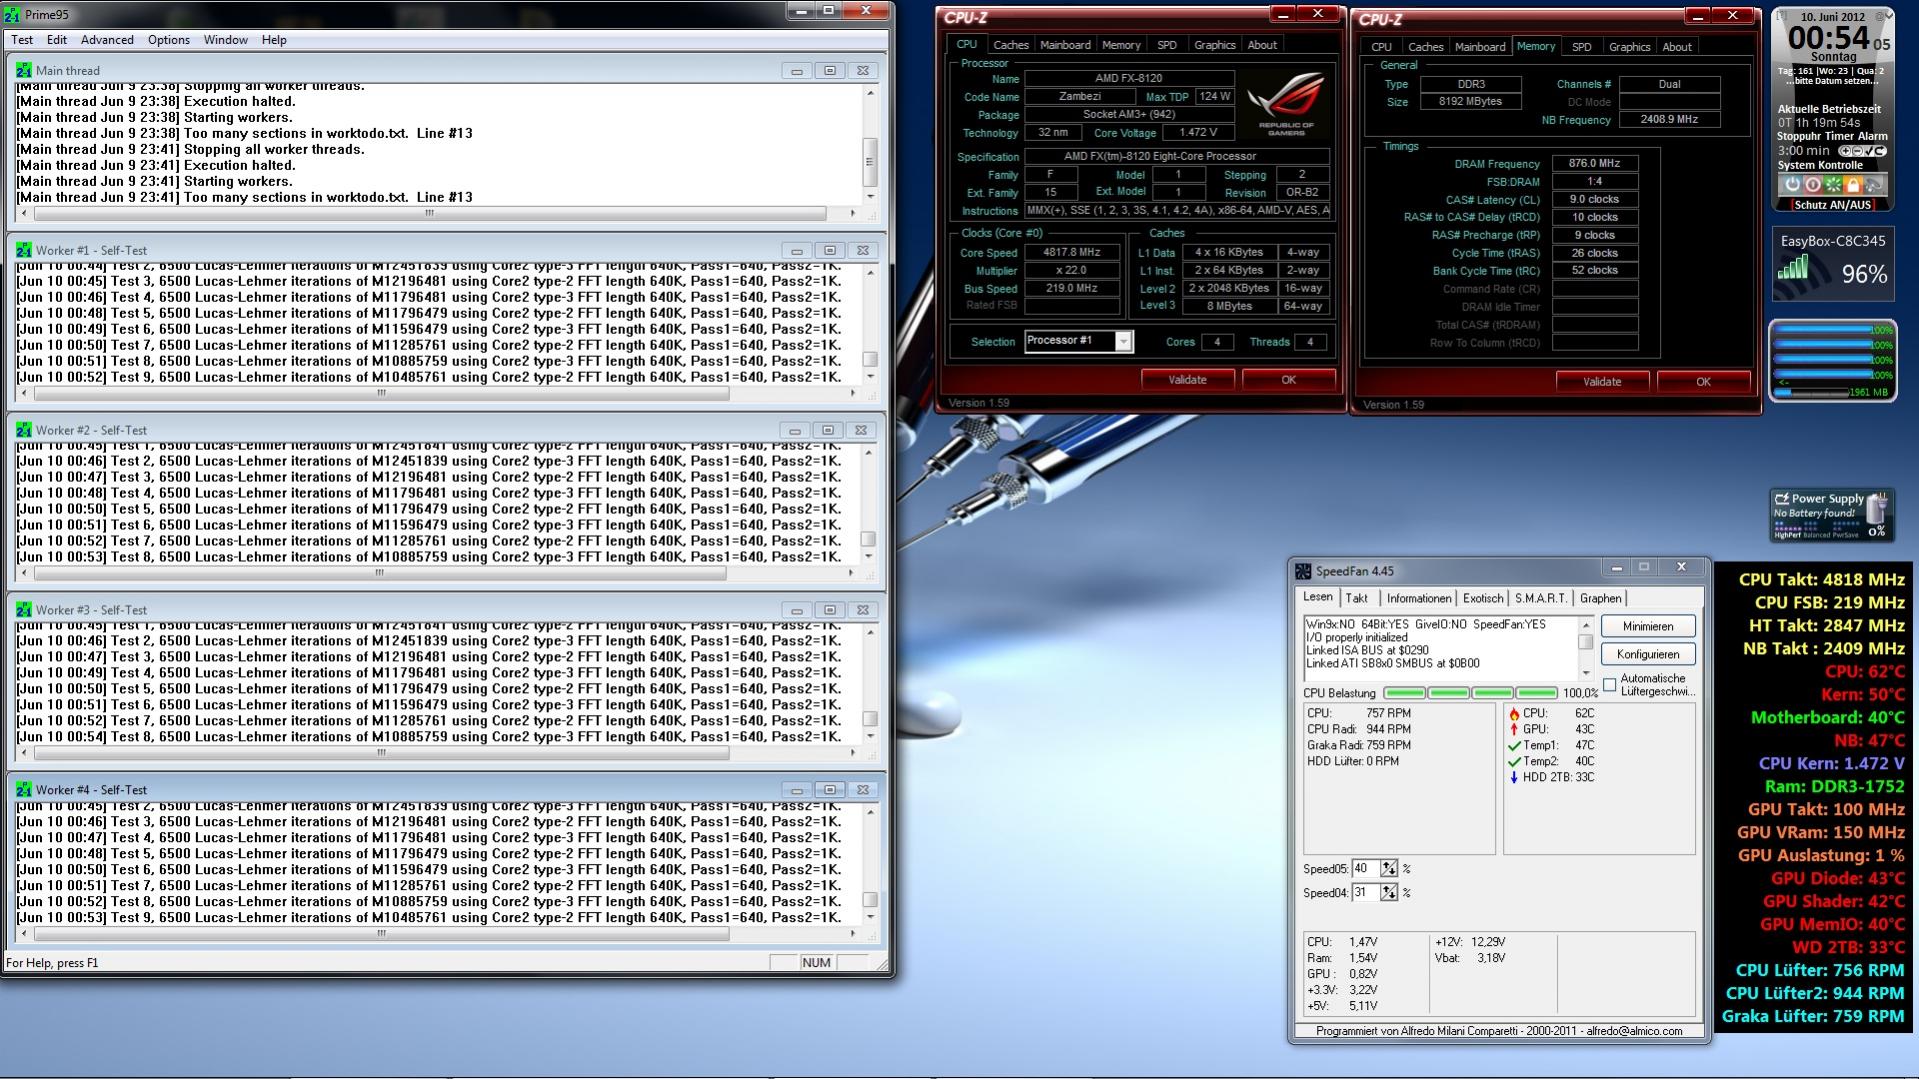Toggle Automatische Lüftergeschwindigkeit checkbox in SpeedFan

[x=1610, y=685]
